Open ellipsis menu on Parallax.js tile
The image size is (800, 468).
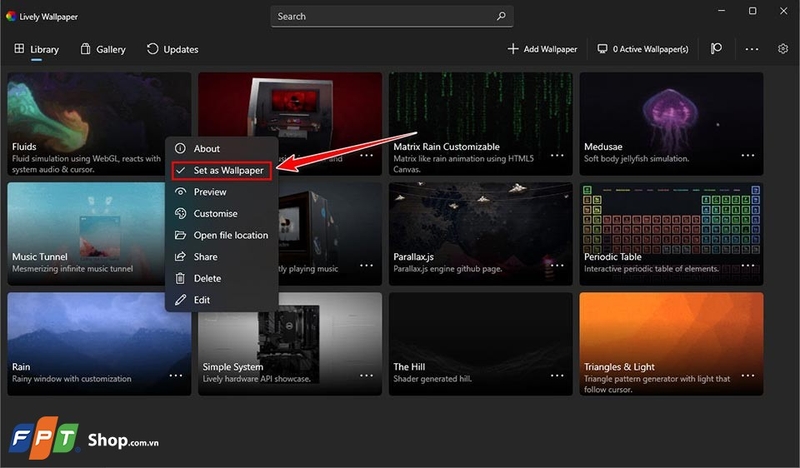click(x=557, y=265)
